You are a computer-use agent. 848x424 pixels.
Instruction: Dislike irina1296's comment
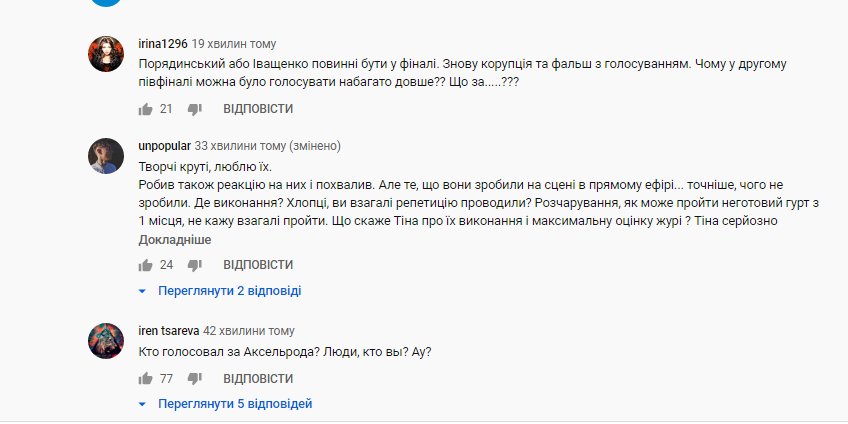[195, 108]
